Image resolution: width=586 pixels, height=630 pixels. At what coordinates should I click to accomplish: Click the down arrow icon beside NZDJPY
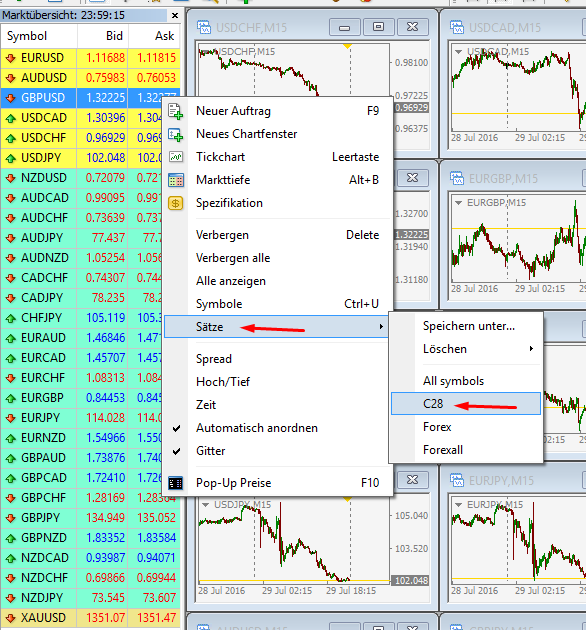pos(11,598)
